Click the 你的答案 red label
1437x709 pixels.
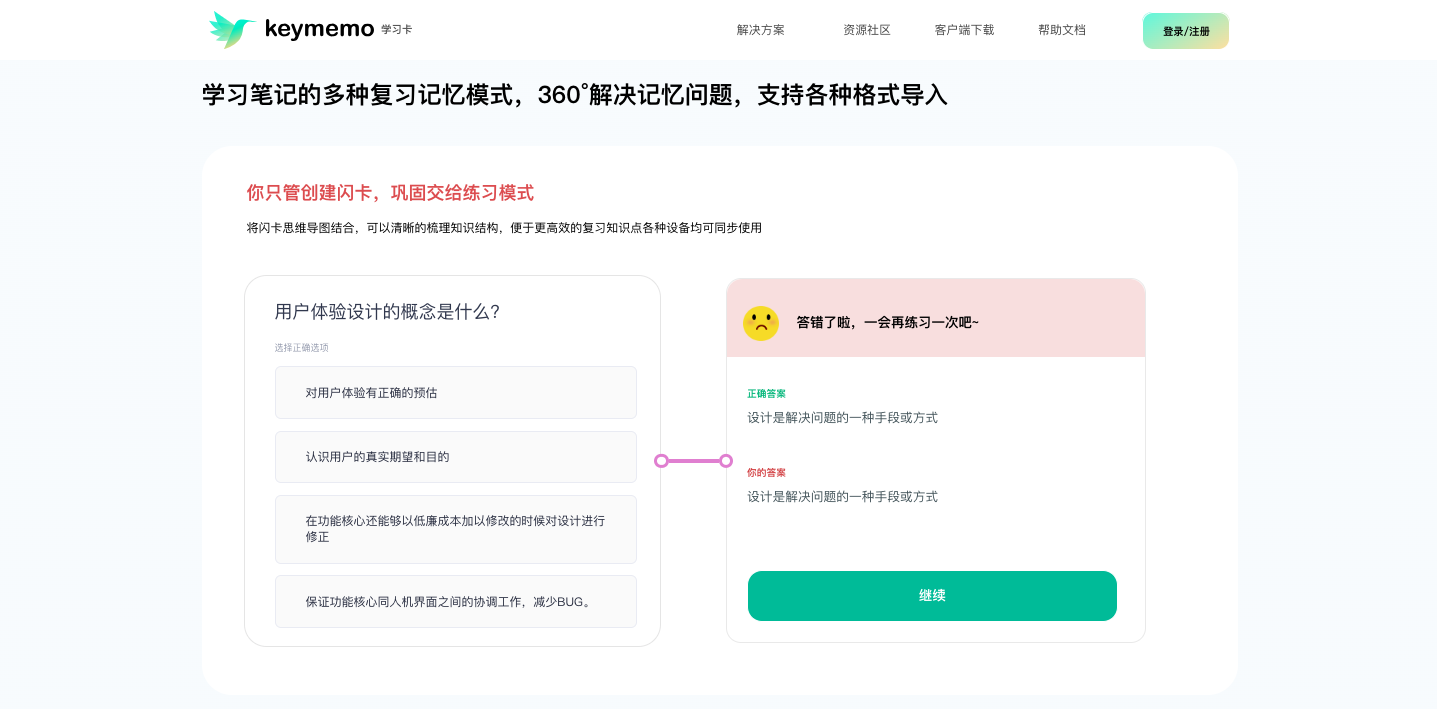click(766, 472)
